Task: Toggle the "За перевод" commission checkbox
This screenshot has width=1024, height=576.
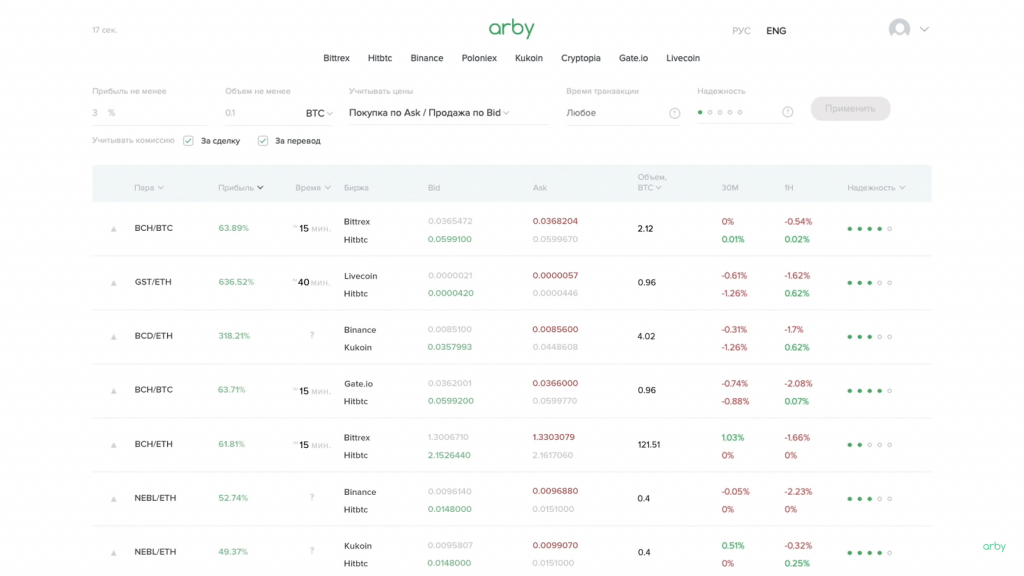Action: pos(263,141)
